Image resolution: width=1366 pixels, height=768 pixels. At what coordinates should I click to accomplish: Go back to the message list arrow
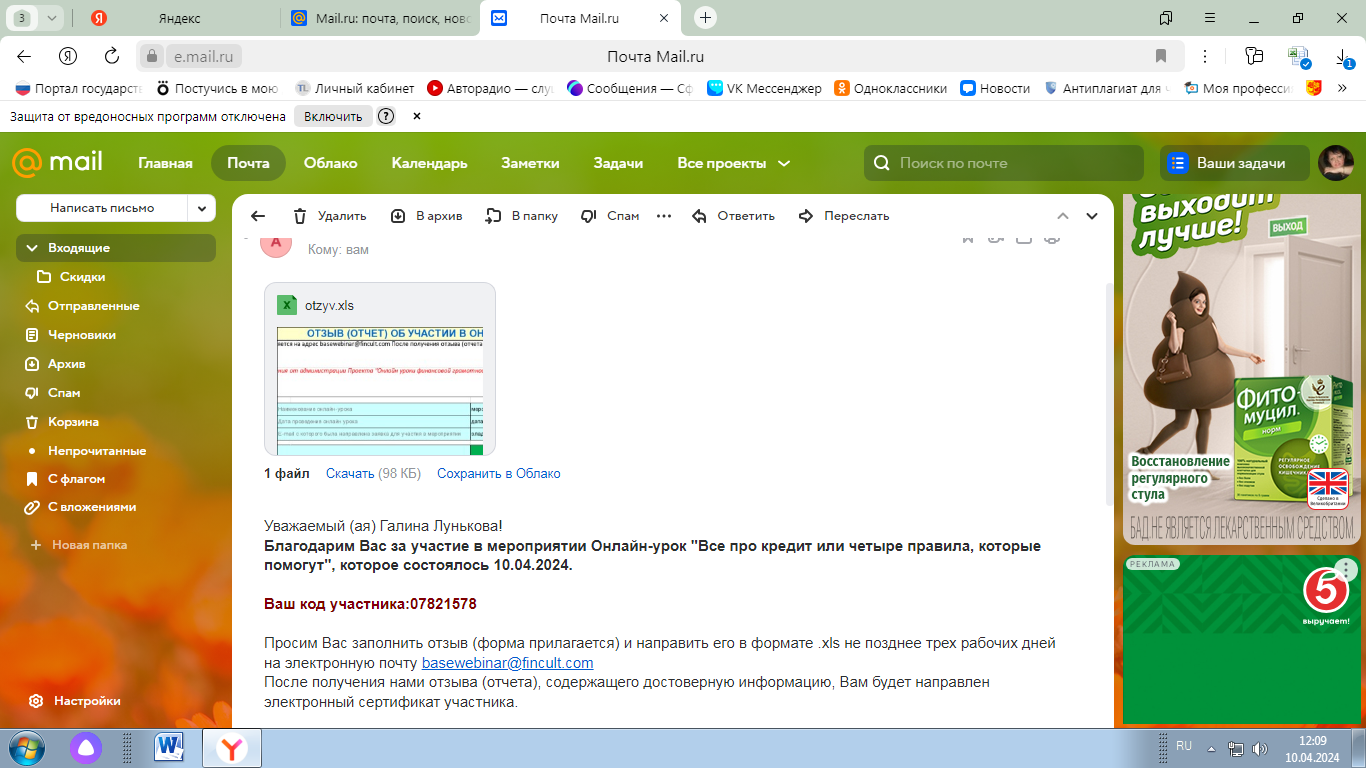[x=258, y=216]
